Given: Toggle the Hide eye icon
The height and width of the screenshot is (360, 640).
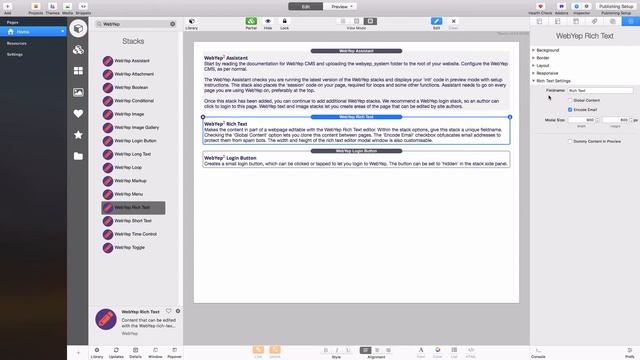Looking at the screenshot, I should (x=268, y=21).
